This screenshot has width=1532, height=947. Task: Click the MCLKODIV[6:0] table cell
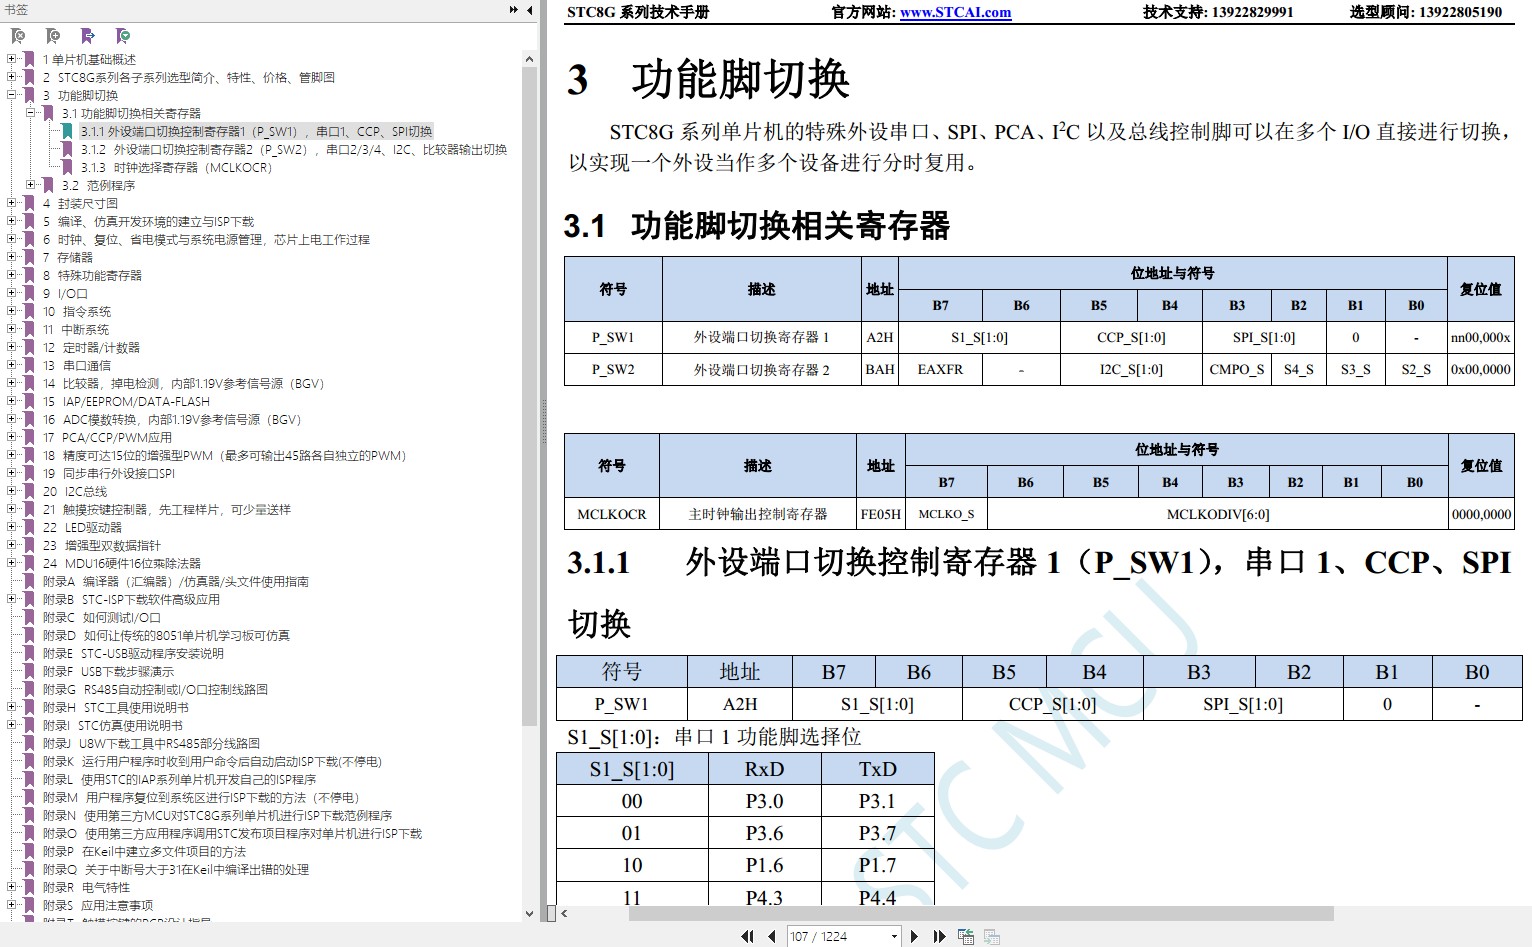pyautogui.click(x=1217, y=514)
